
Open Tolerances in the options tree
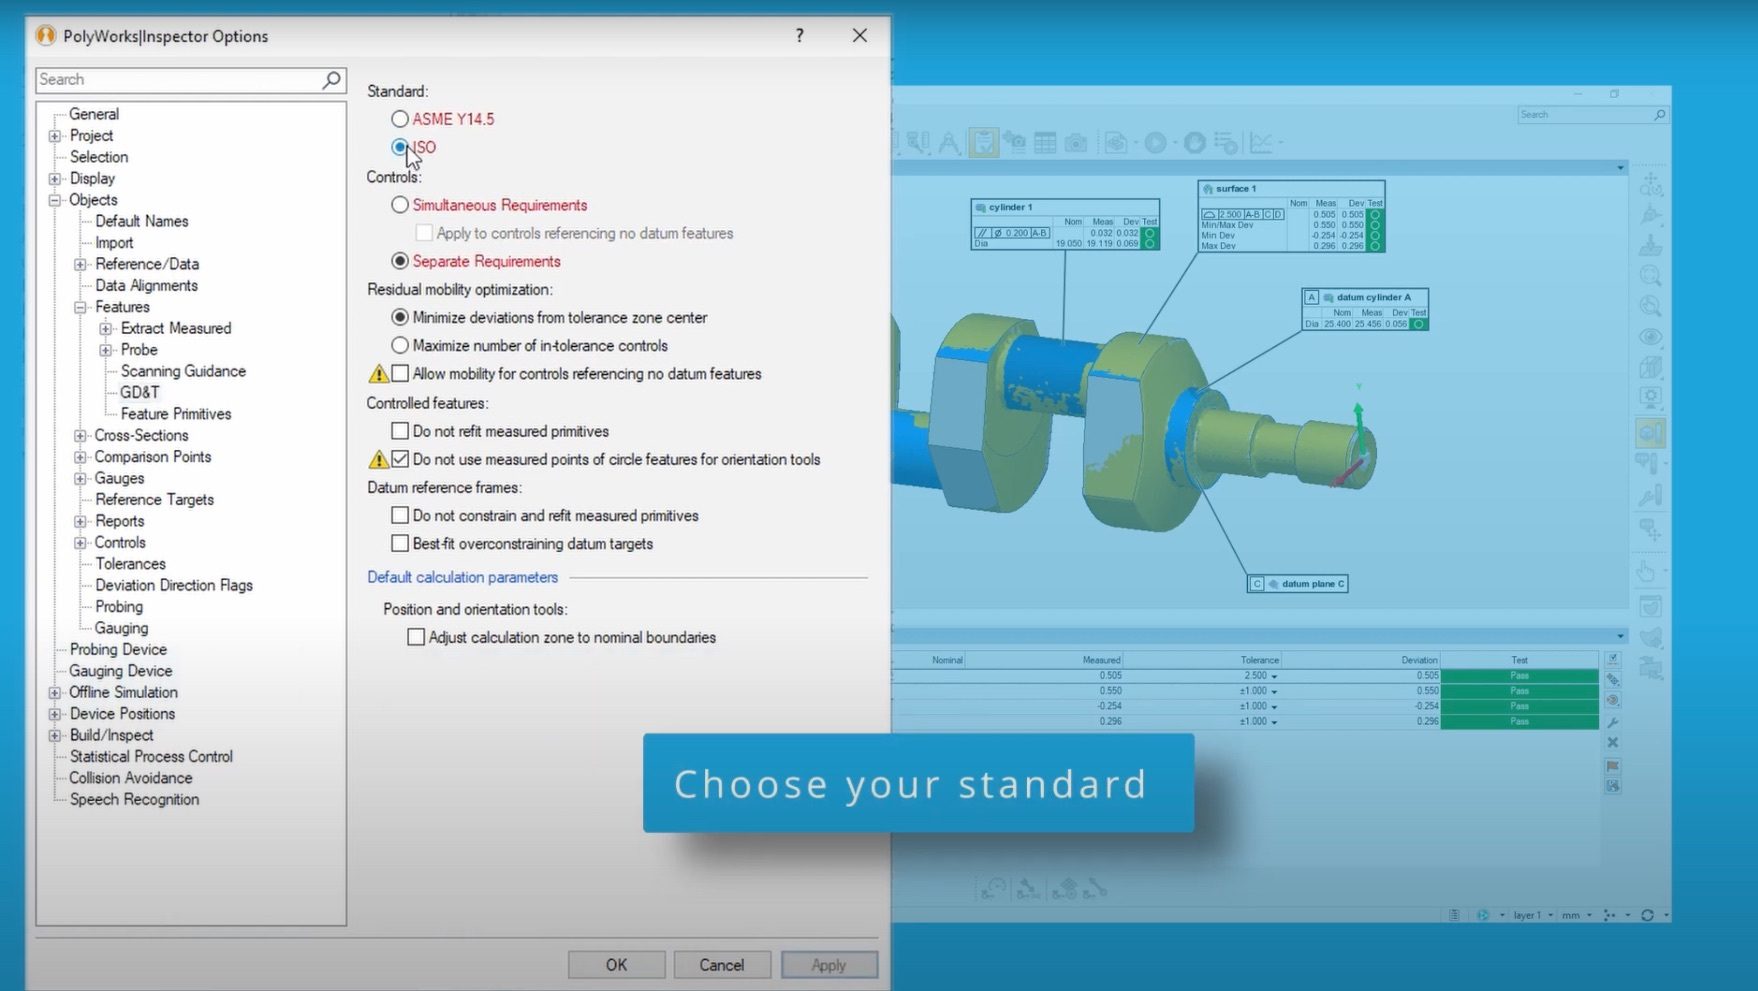tap(130, 564)
